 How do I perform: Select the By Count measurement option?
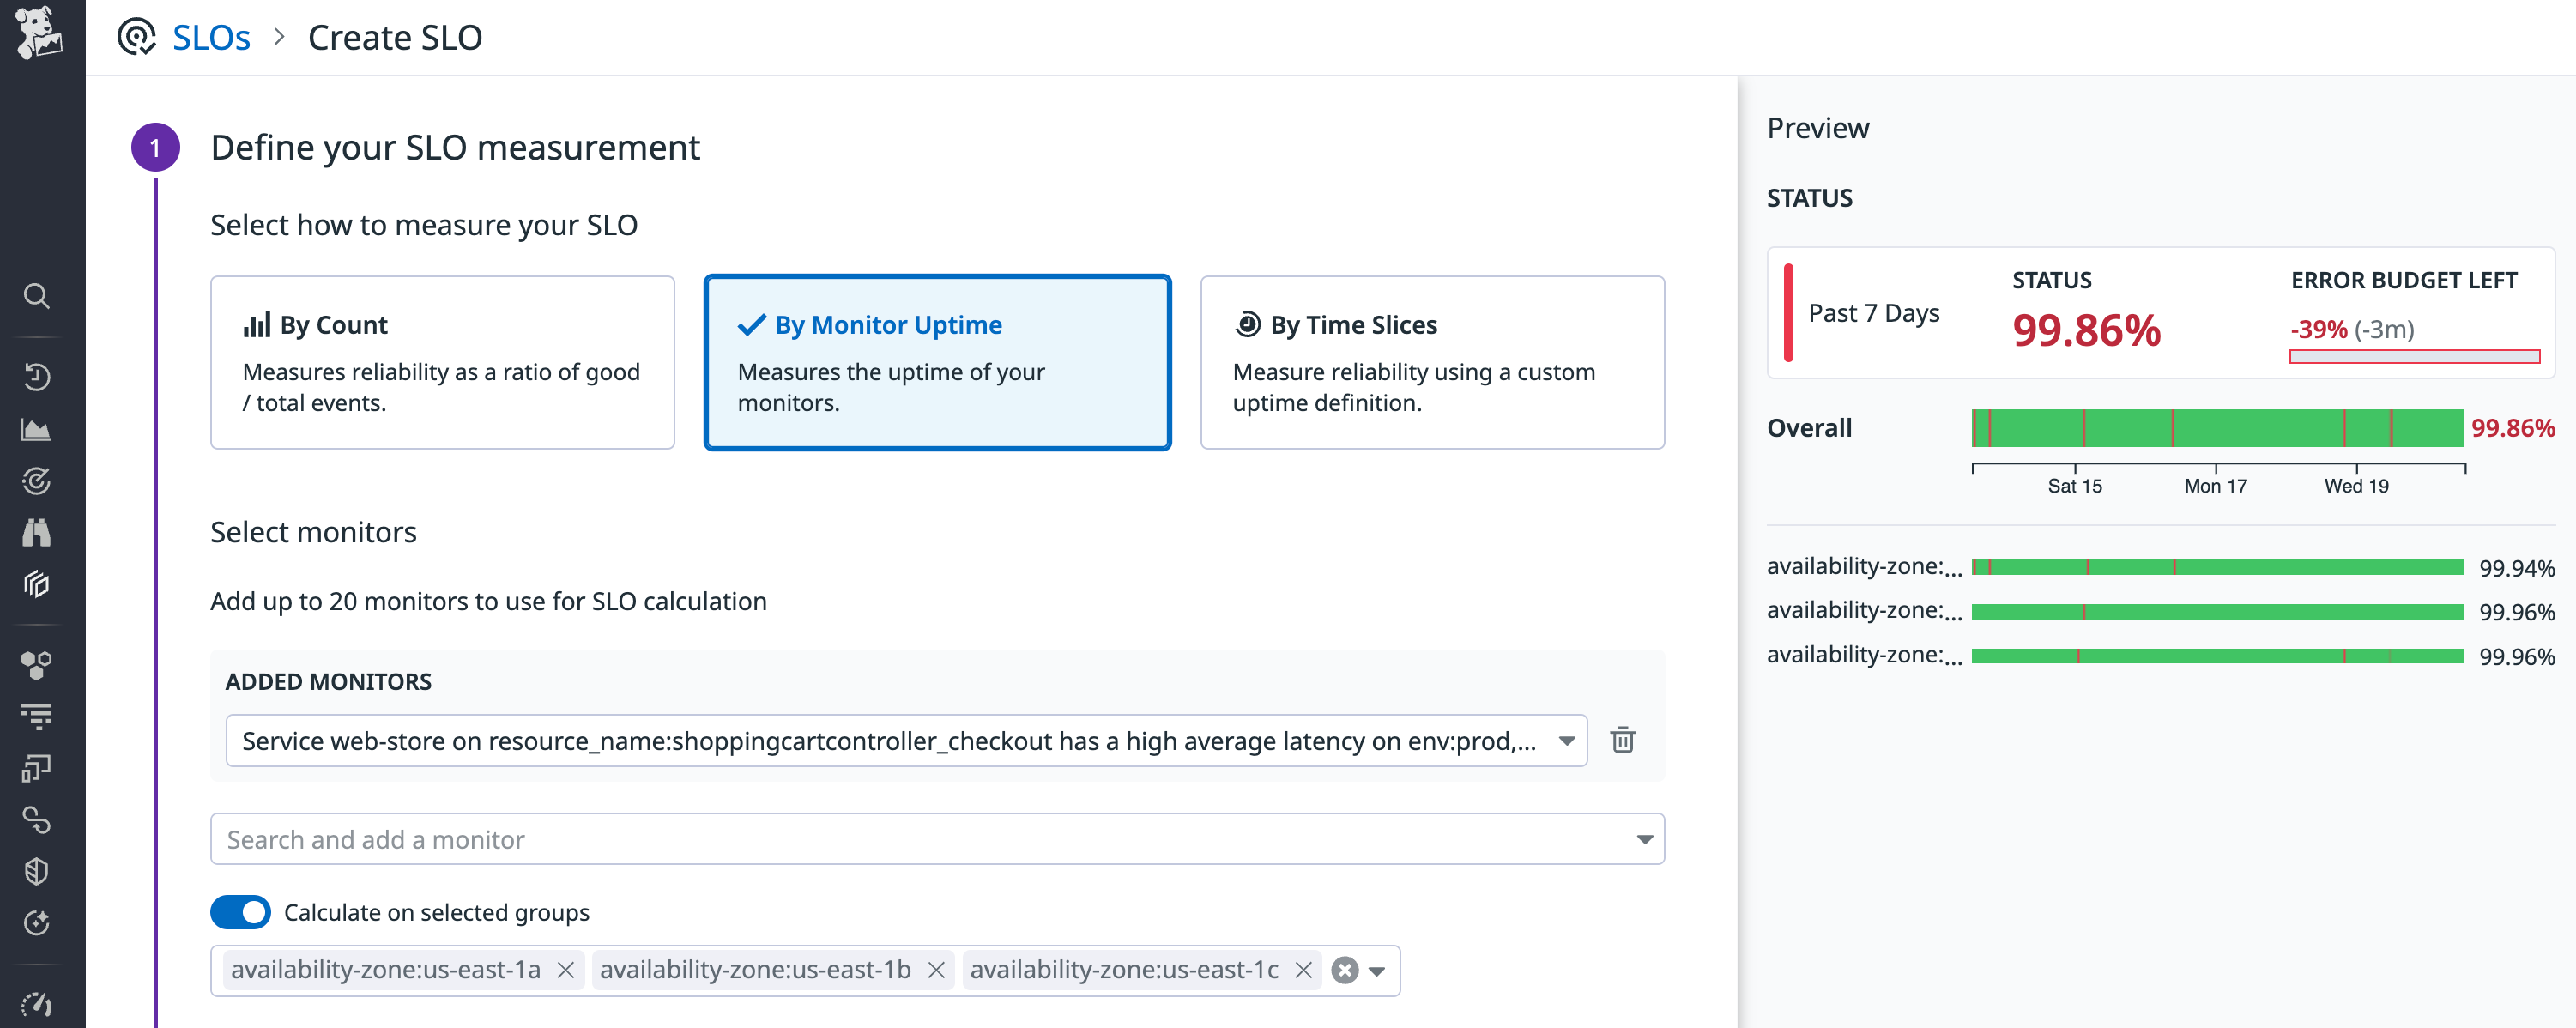coord(443,361)
